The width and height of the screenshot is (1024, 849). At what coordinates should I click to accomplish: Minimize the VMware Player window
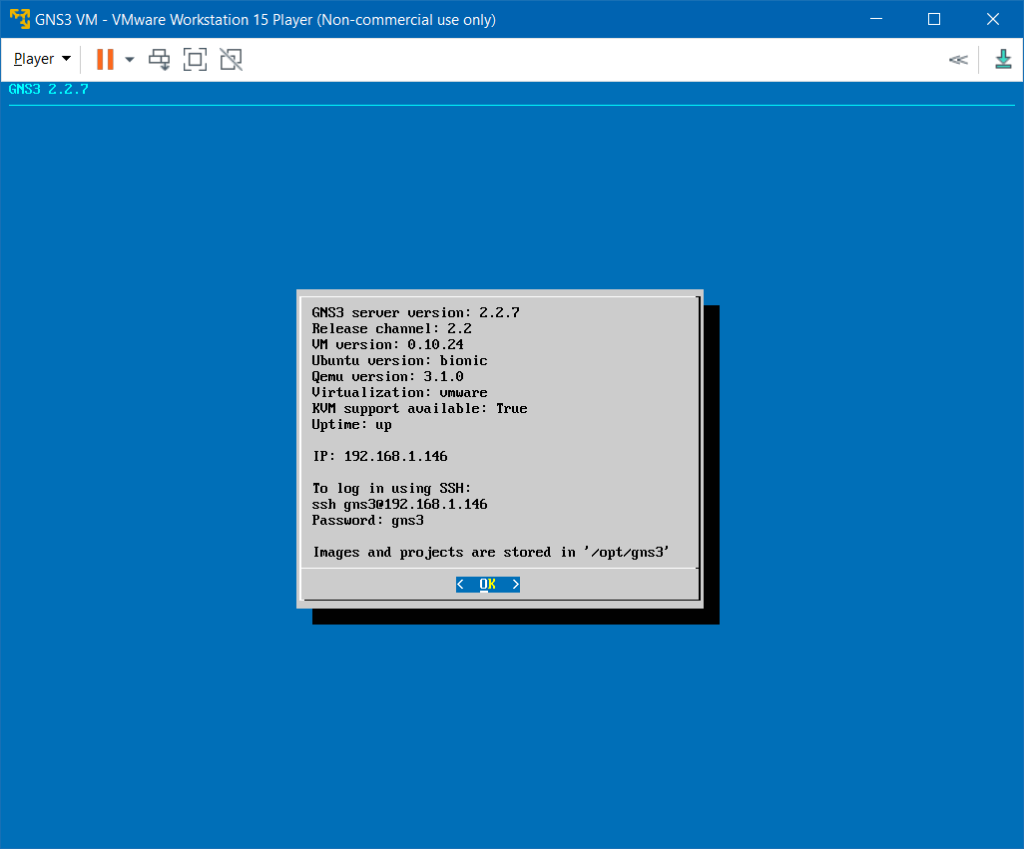[876, 19]
